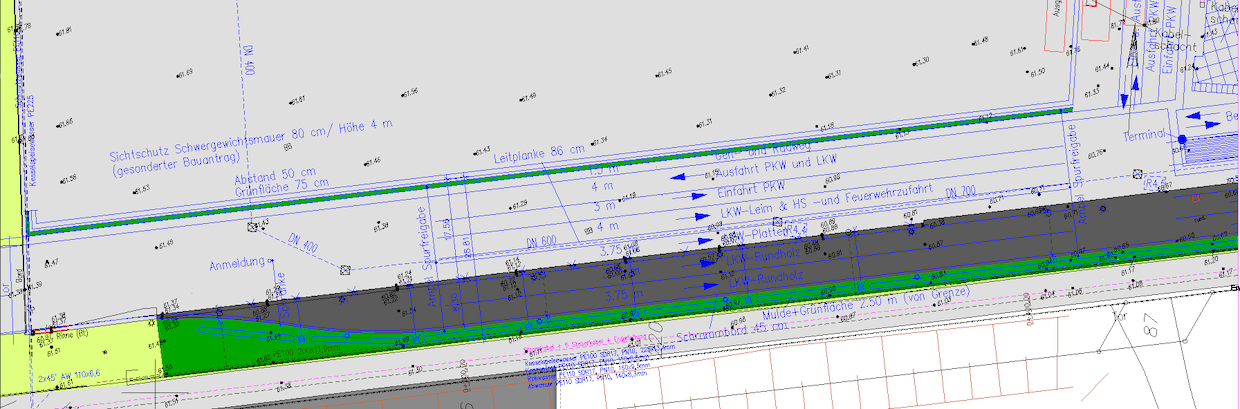Click the manhole symbol beside elevation 61.43
Viewport: 1240px width, 409px height.
tap(252, 226)
